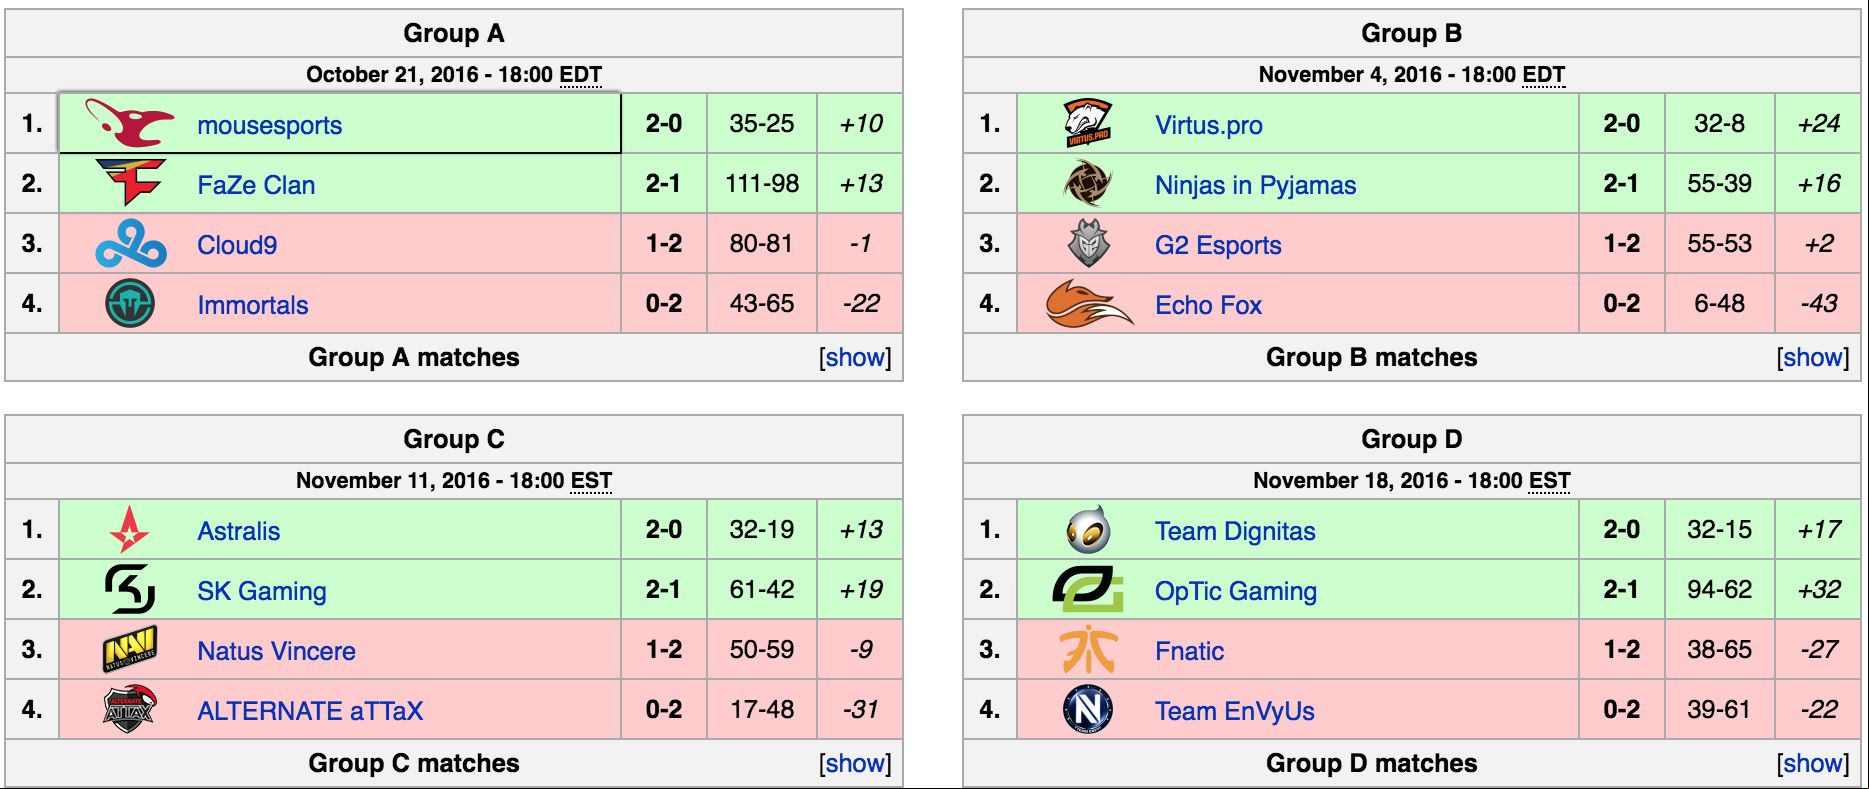The width and height of the screenshot is (1869, 789).
Task: Click the EDT abbreviation in Group A
Action: click(x=581, y=75)
